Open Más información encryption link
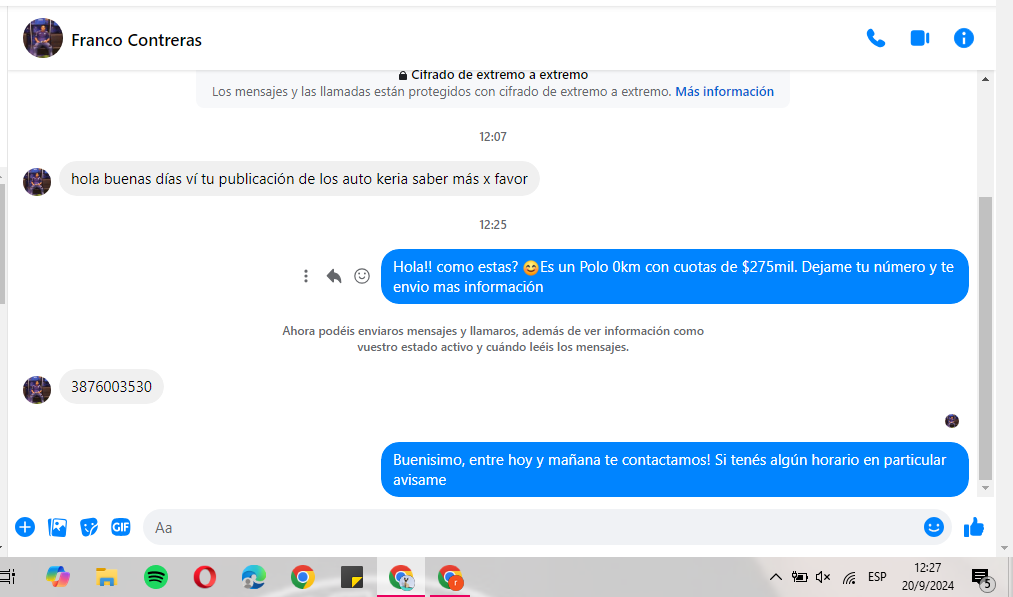Viewport: 1013px width, 597px height. [x=724, y=92]
